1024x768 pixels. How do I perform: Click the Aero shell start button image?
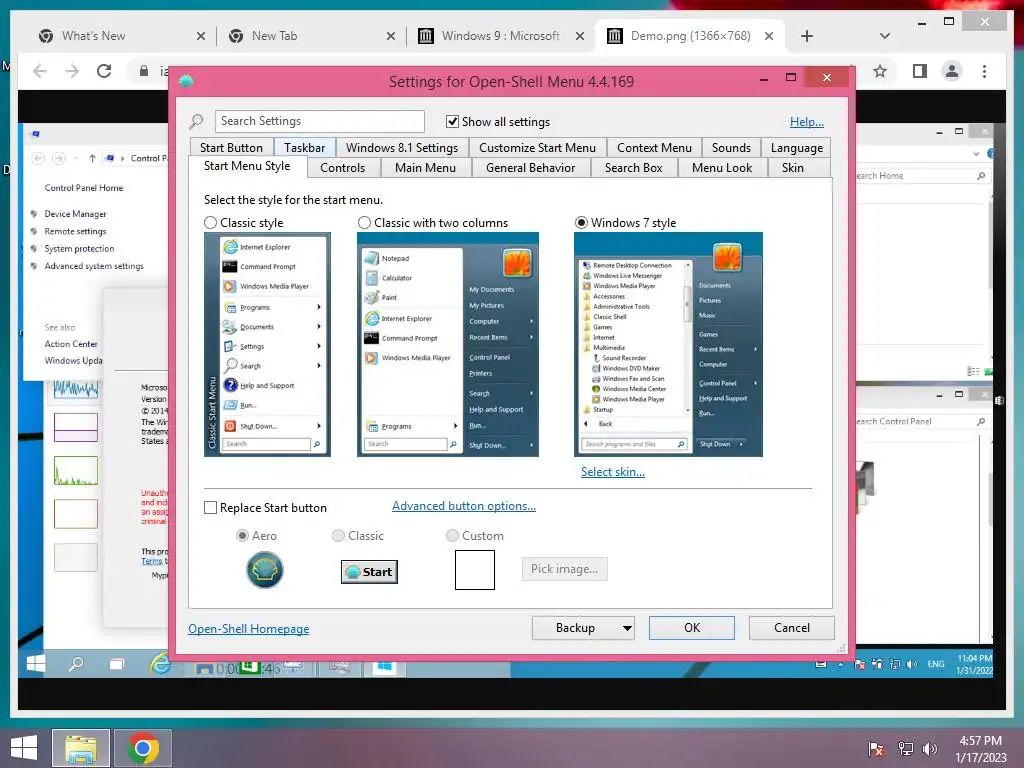[264, 569]
